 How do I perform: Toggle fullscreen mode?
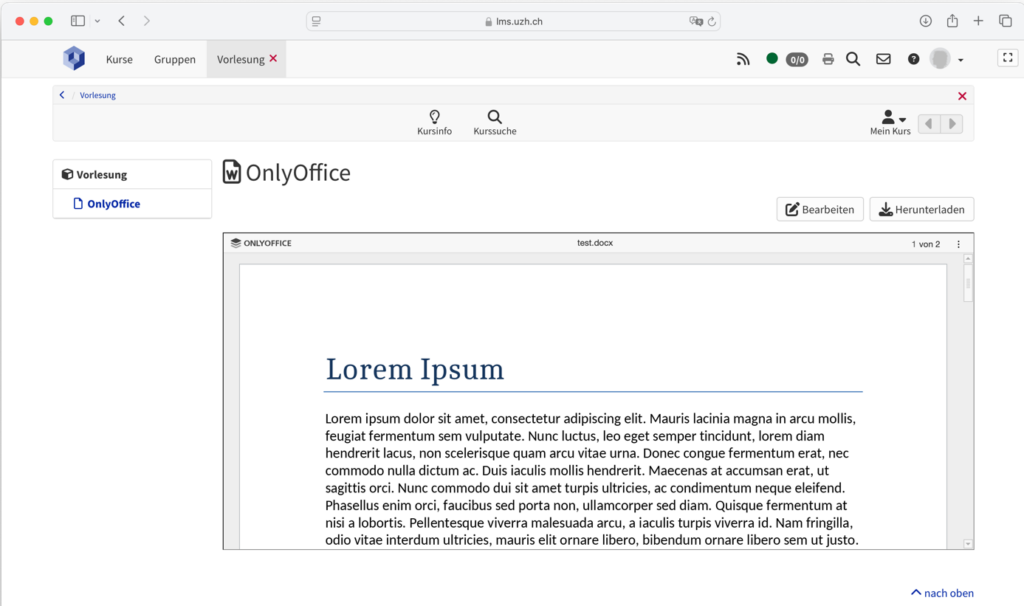coord(1007,57)
